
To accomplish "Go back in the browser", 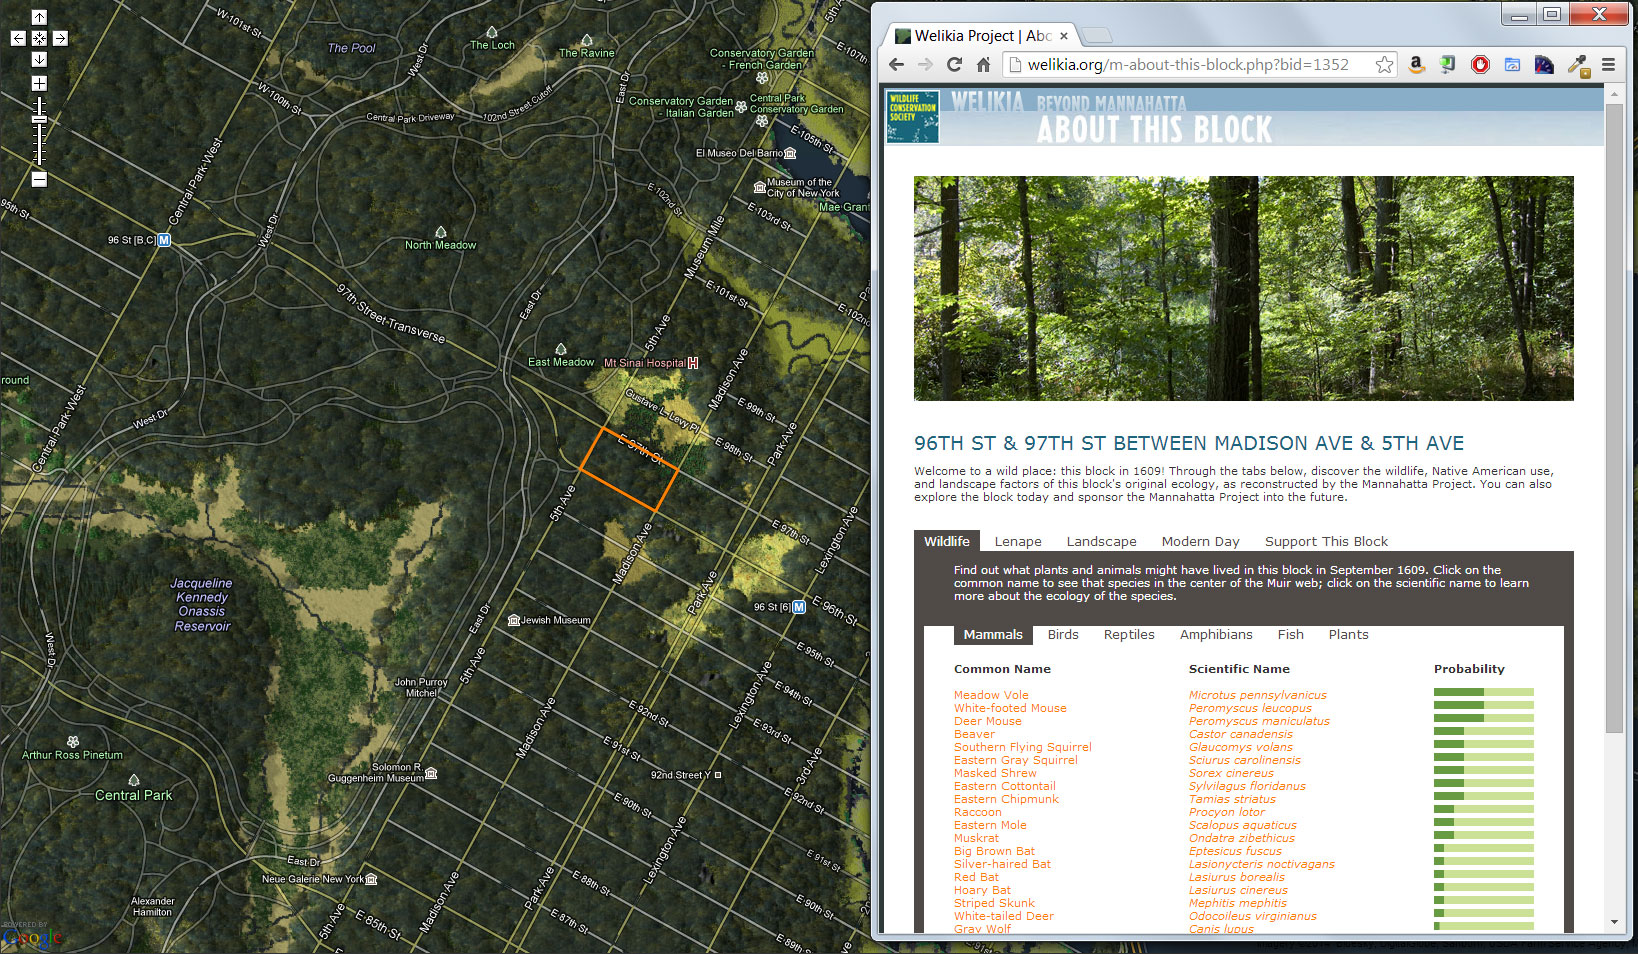I will pyautogui.click(x=896, y=65).
